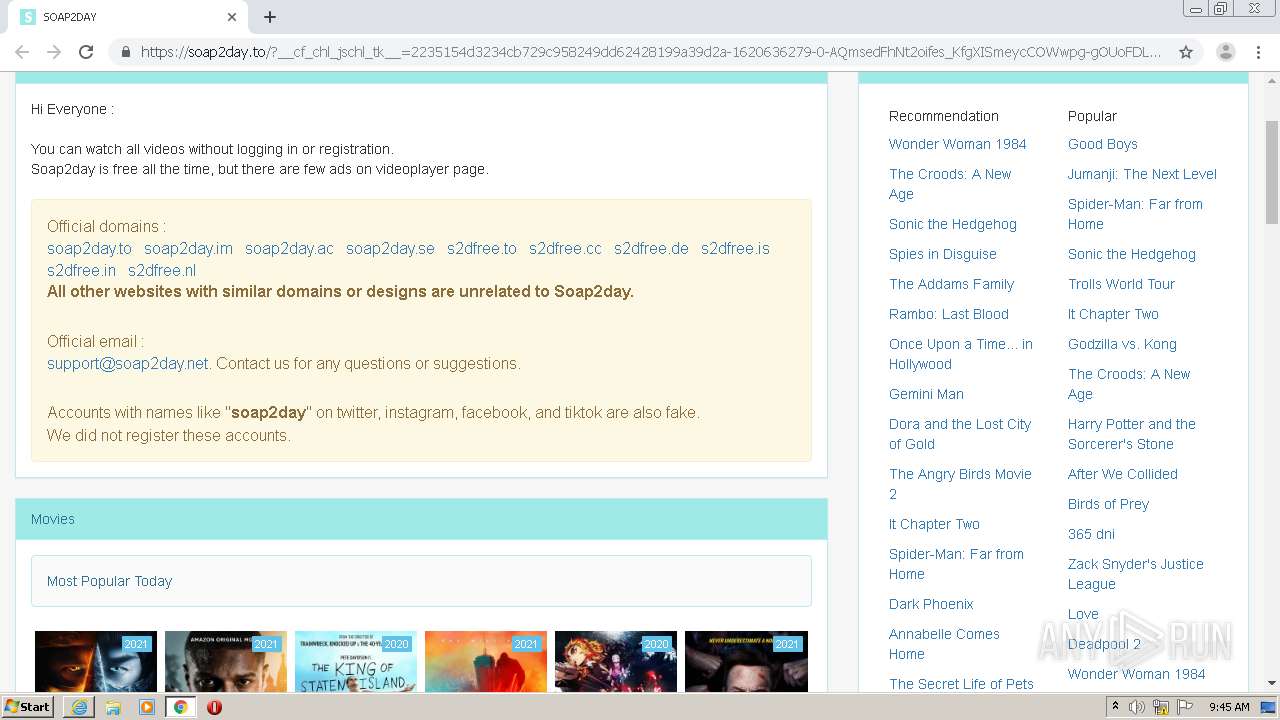Open Rambo: Last Blood link

(949, 314)
